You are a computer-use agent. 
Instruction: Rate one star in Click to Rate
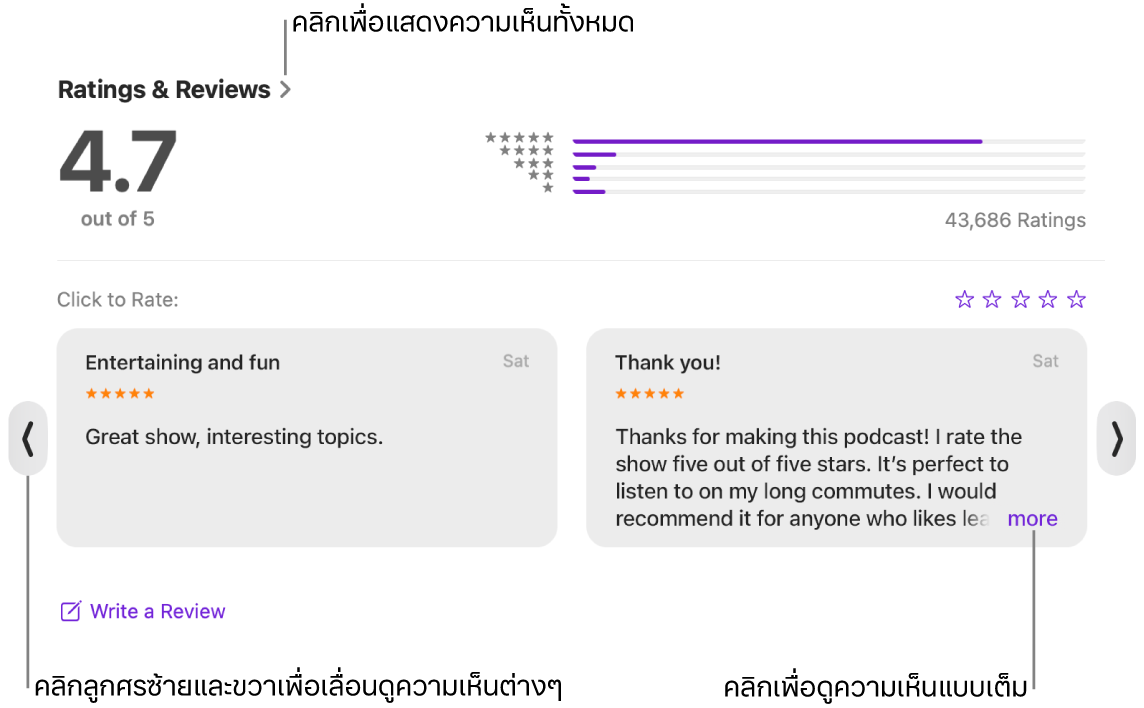point(964,299)
